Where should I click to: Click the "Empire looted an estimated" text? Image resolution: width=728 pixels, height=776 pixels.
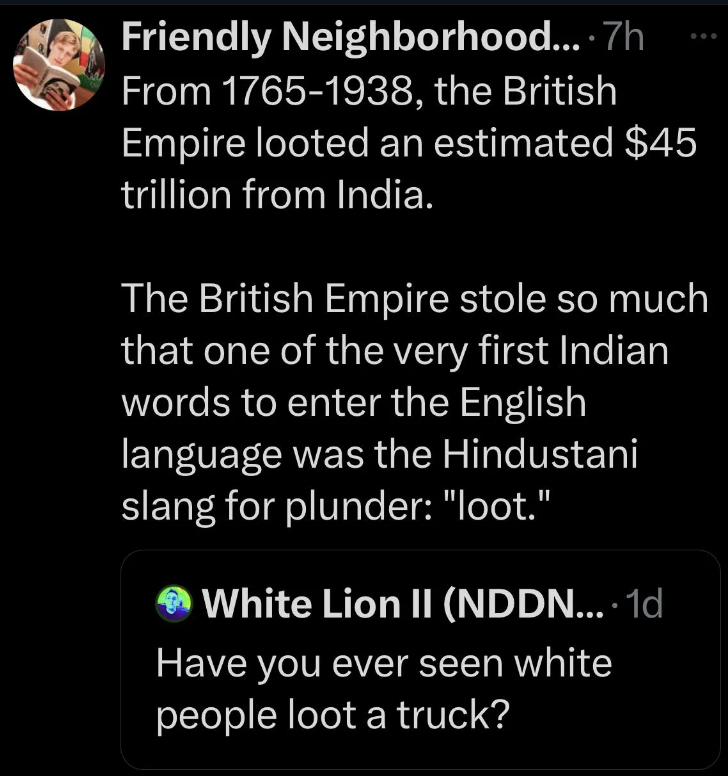coord(366,144)
